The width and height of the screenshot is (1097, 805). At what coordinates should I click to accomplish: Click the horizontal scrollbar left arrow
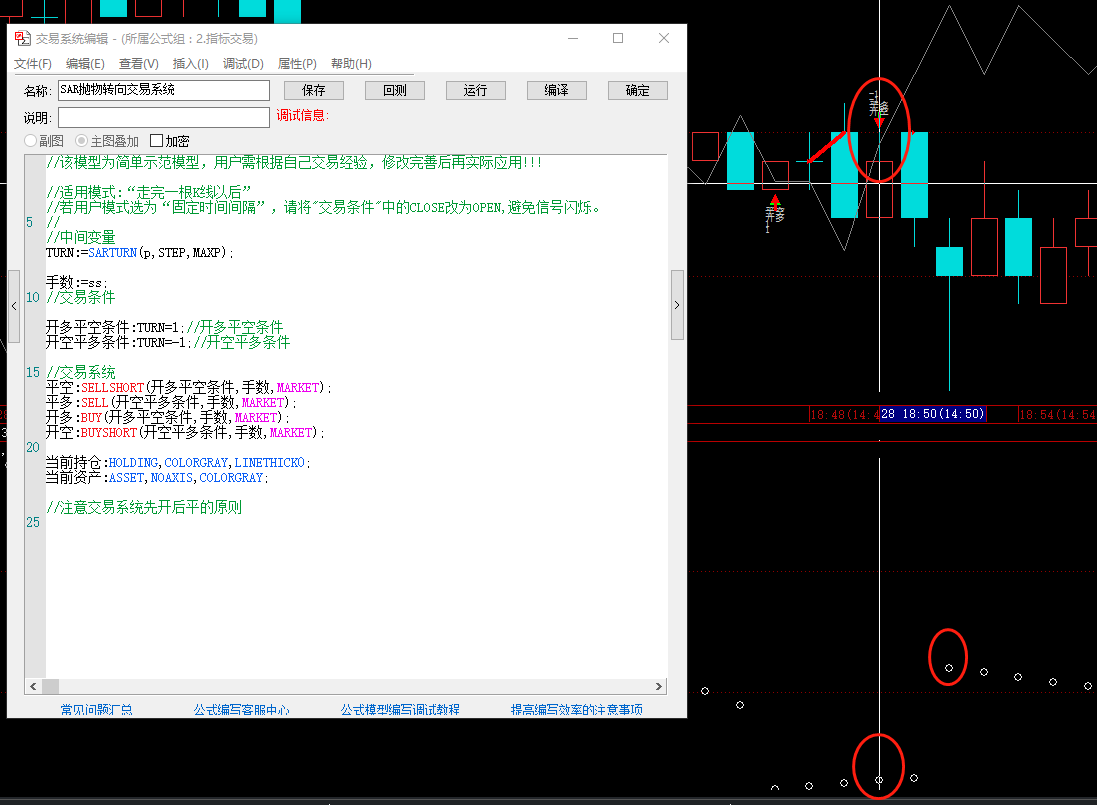point(33,687)
